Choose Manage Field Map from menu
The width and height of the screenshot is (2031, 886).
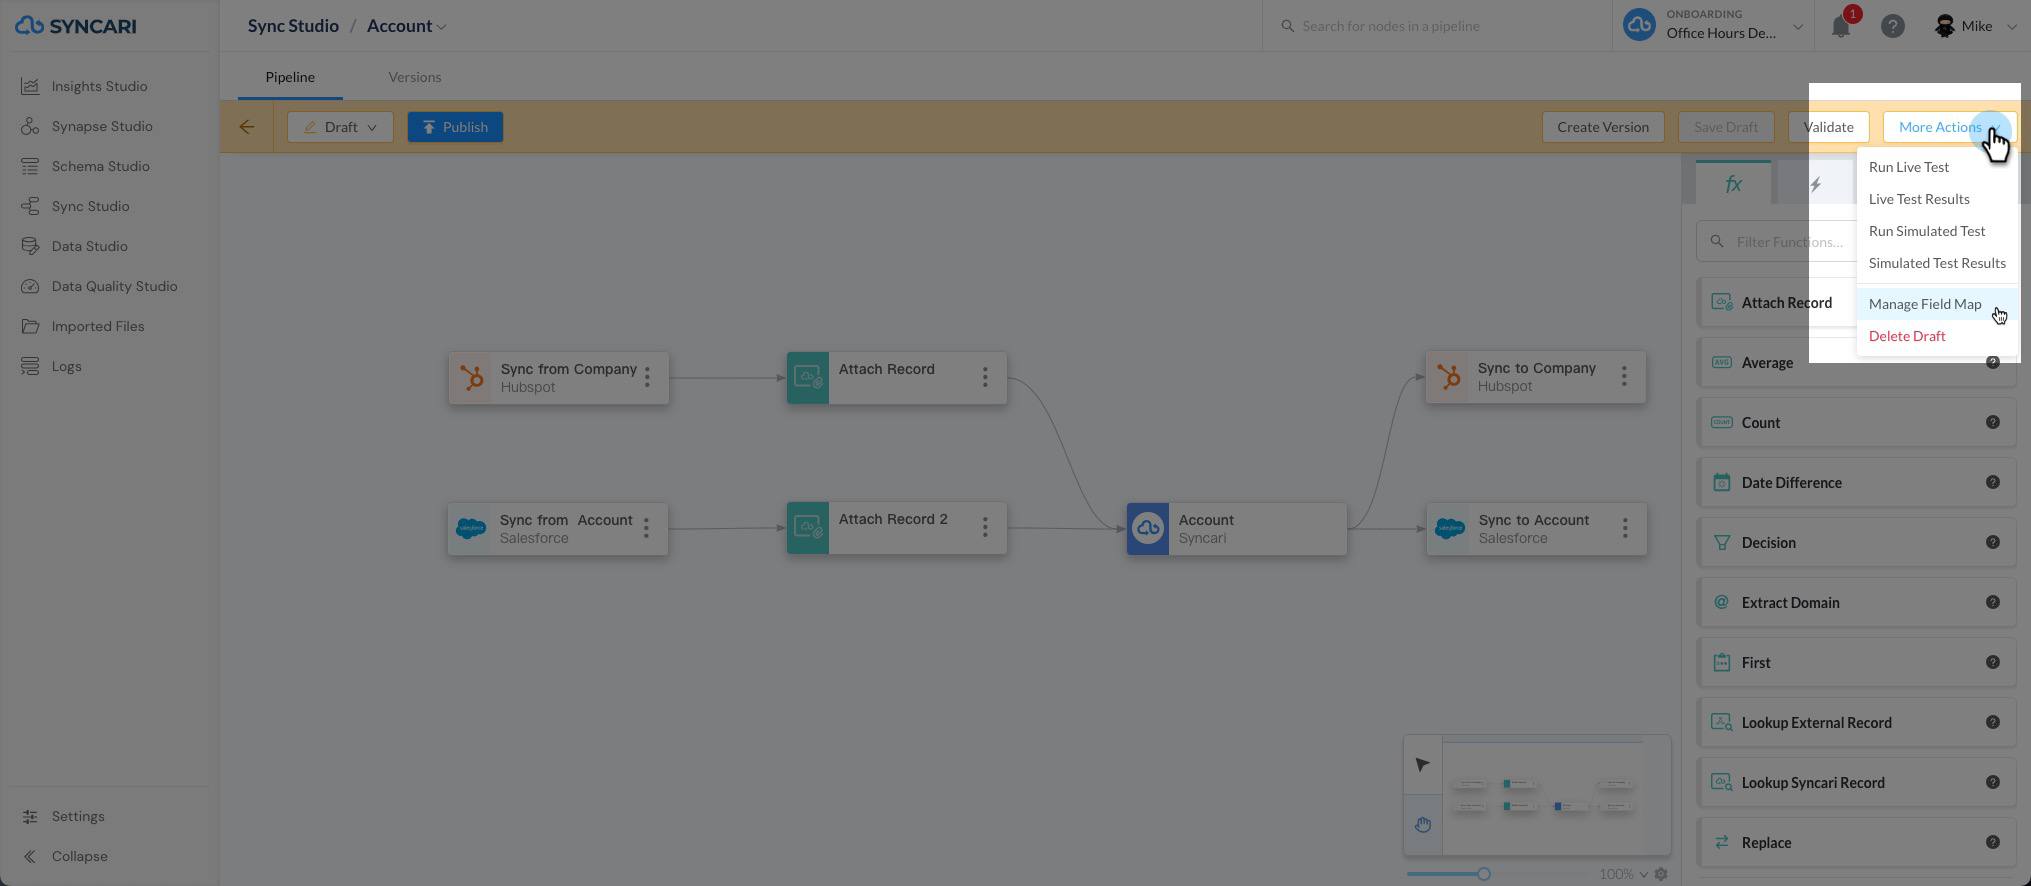[x=1924, y=304]
